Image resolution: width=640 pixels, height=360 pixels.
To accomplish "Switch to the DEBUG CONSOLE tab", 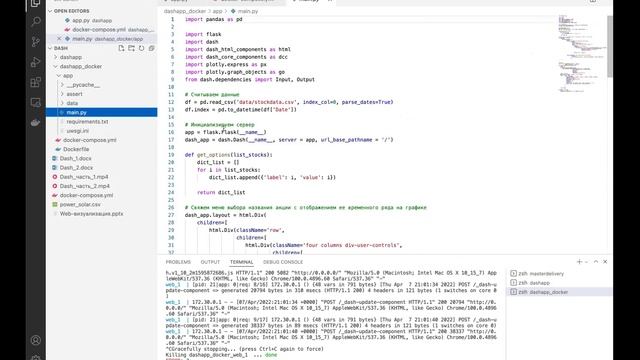I will (283, 262).
